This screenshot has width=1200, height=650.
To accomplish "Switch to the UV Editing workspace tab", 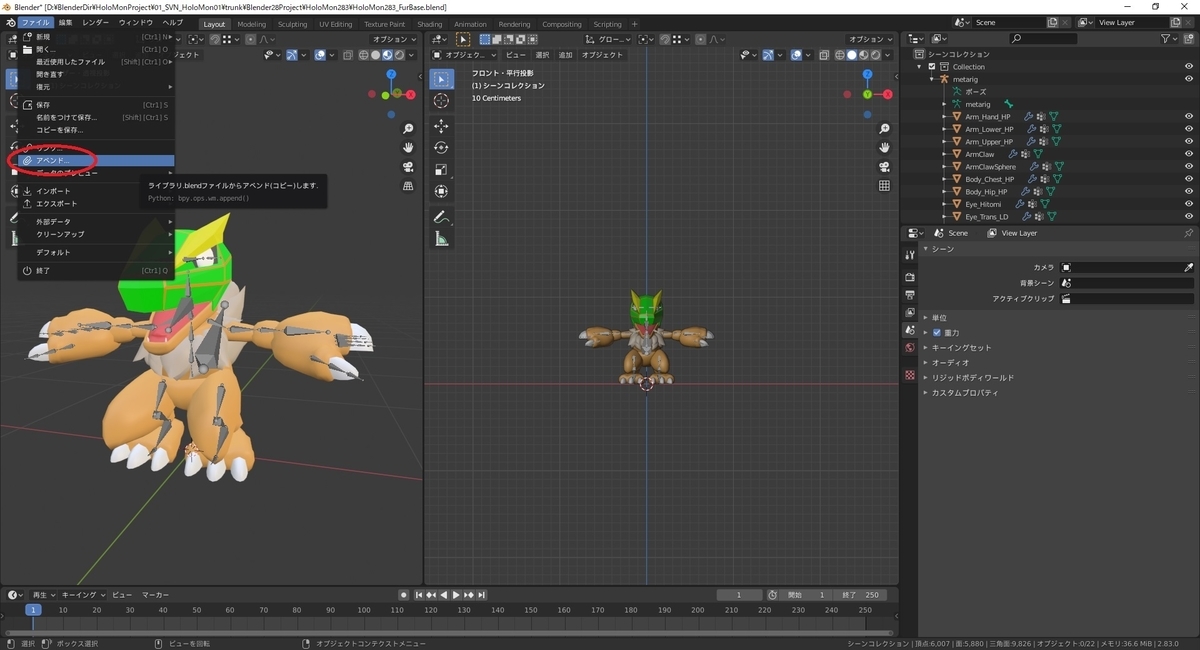I will tap(336, 24).
